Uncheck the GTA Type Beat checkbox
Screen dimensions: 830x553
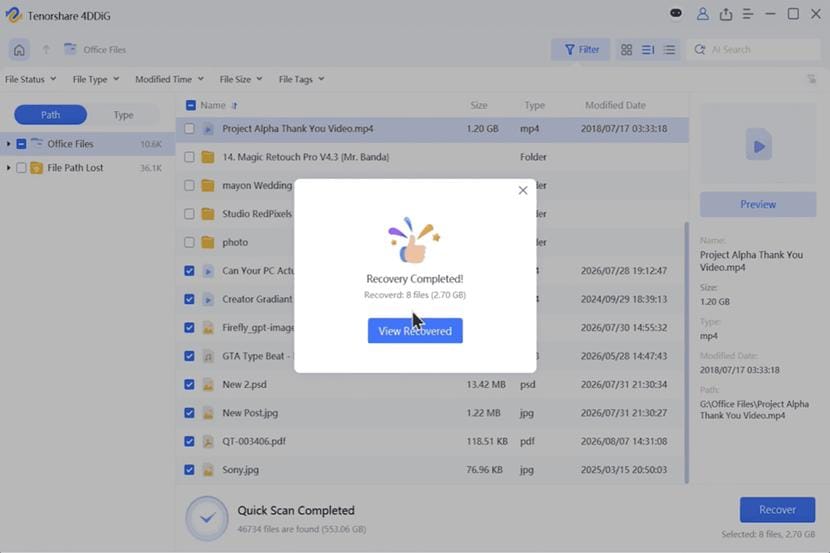tap(189, 356)
